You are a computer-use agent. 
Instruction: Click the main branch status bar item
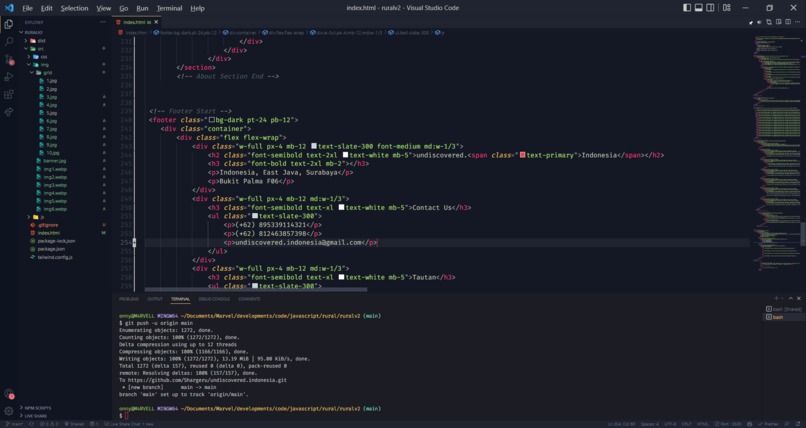click(14, 424)
